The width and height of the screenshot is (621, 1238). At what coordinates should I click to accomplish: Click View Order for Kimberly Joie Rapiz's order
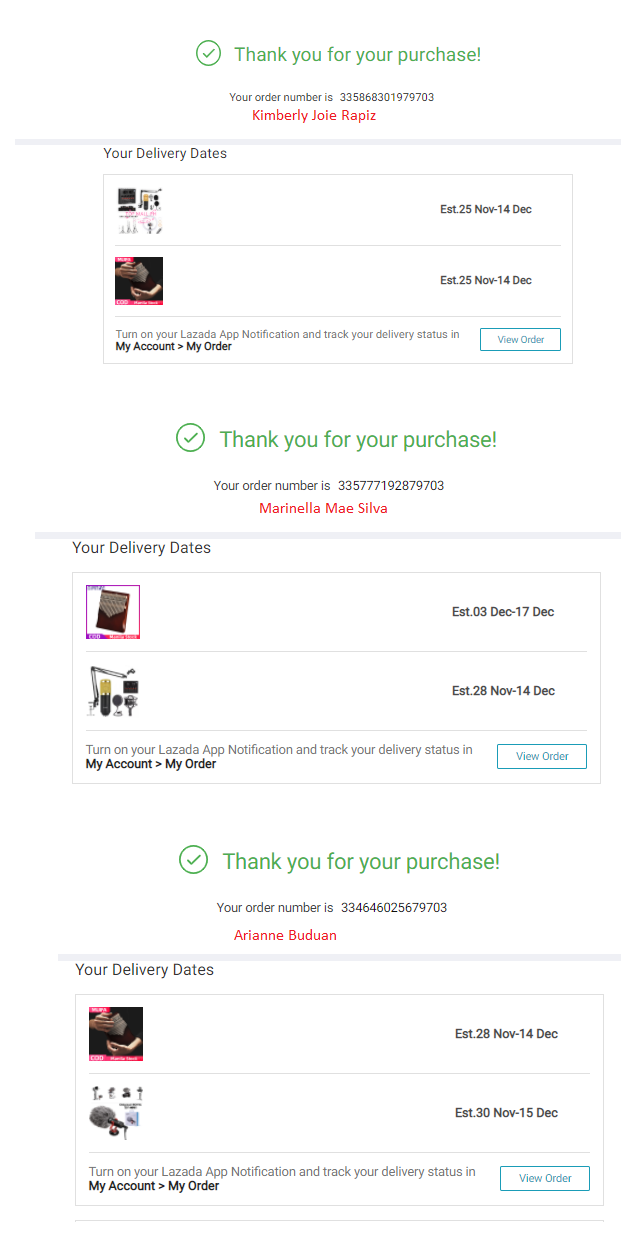[x=520, y=340]
